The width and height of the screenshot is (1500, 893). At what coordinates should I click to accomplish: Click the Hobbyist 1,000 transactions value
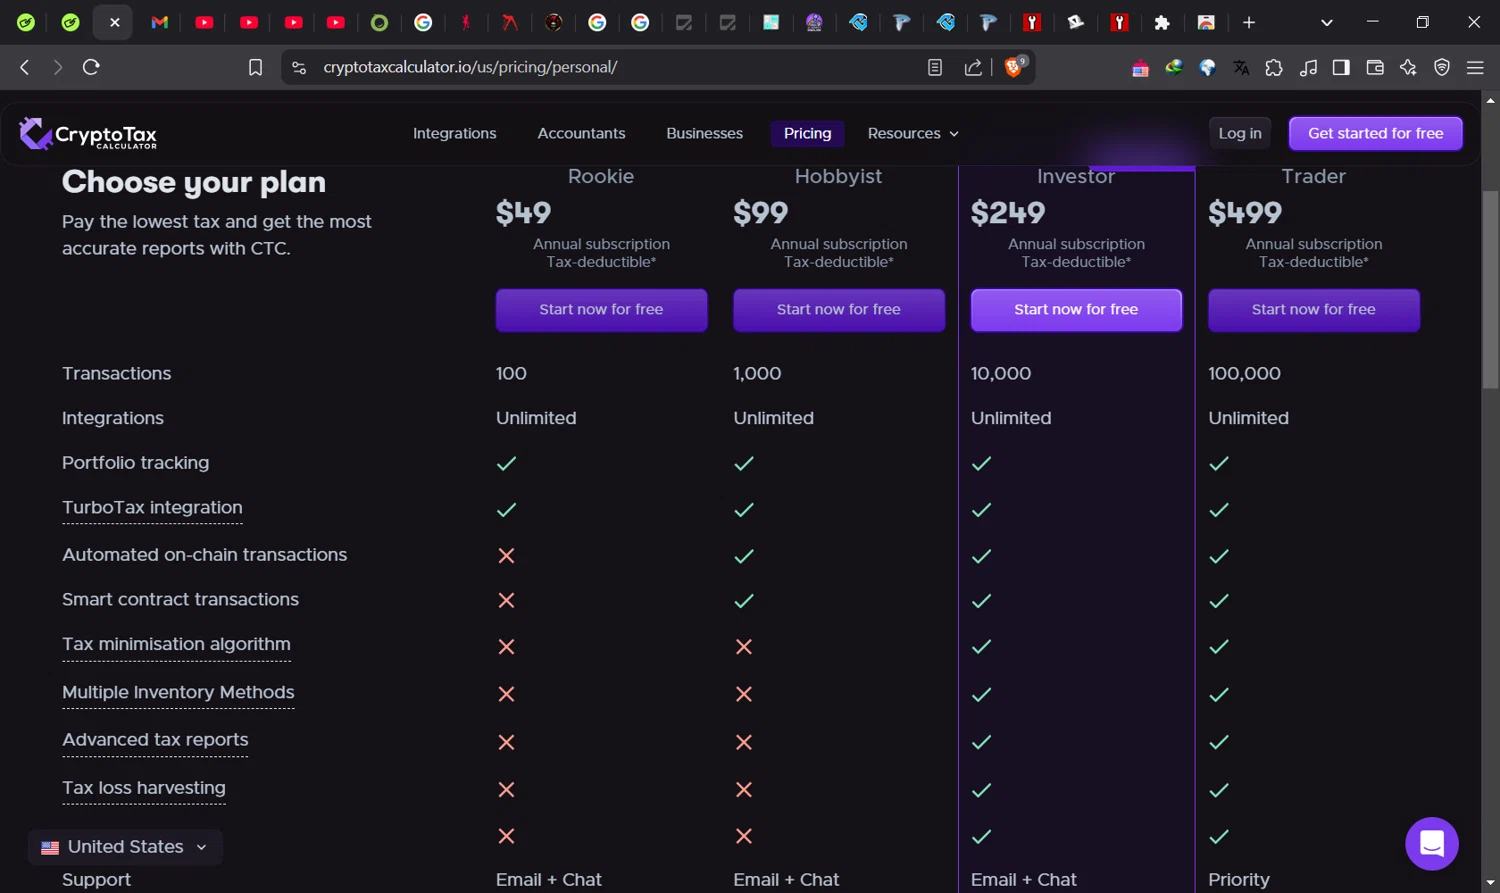(x=757, y=373)
